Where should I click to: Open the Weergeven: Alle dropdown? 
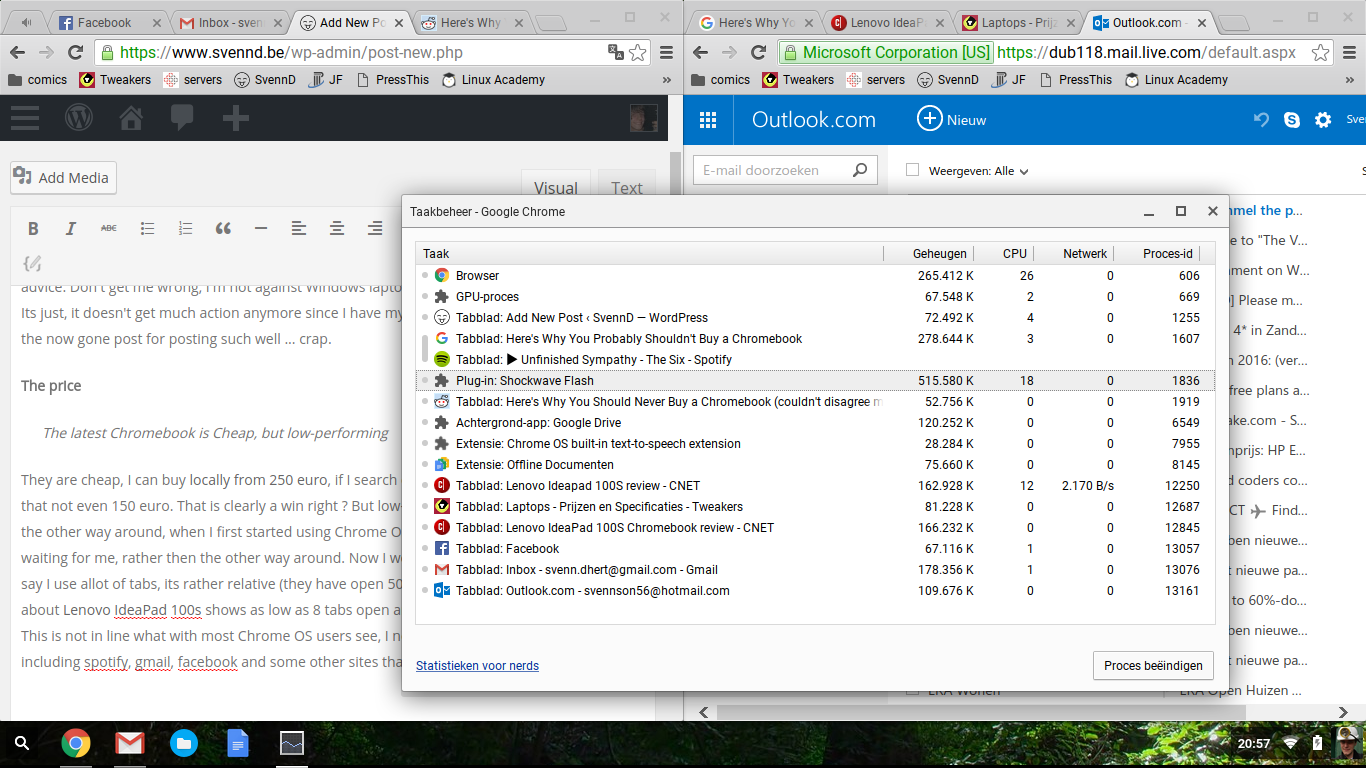pos(1022,170)
